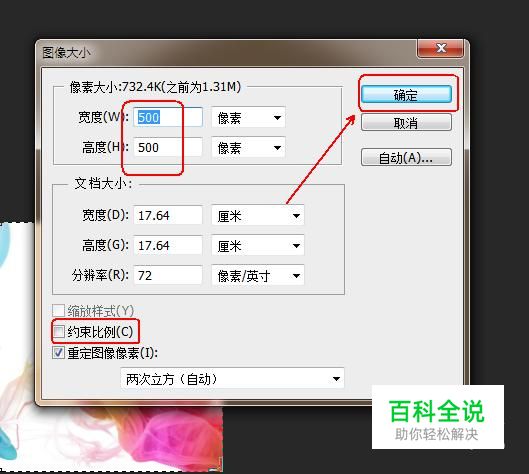The image size is (529, 474).
Task: Uncheck the 重定图像像素(I) checkbox
Action: pyautogui.click(x=58, y=353)
